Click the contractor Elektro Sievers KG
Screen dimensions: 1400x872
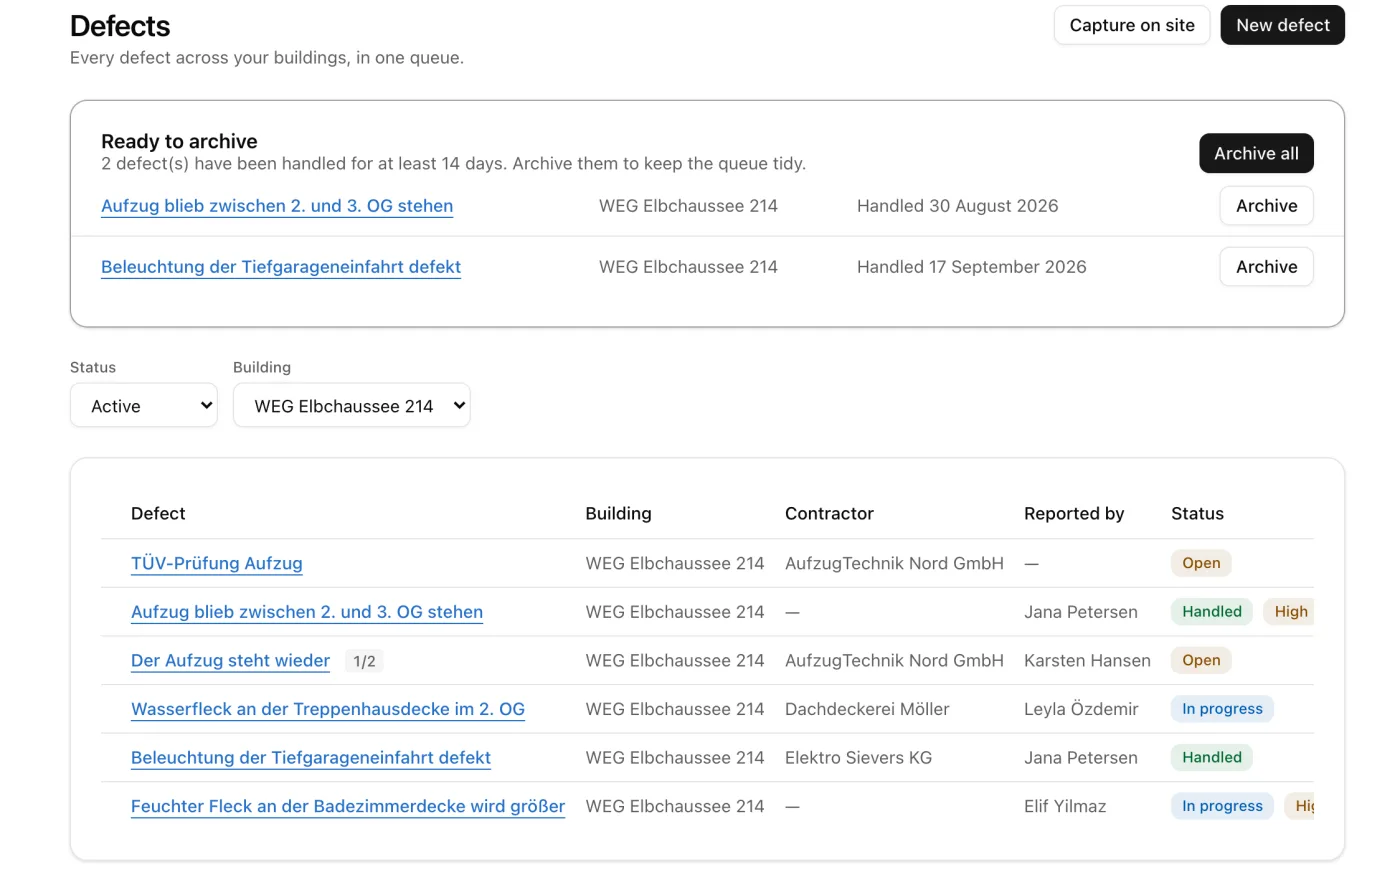tap(858, 758)
